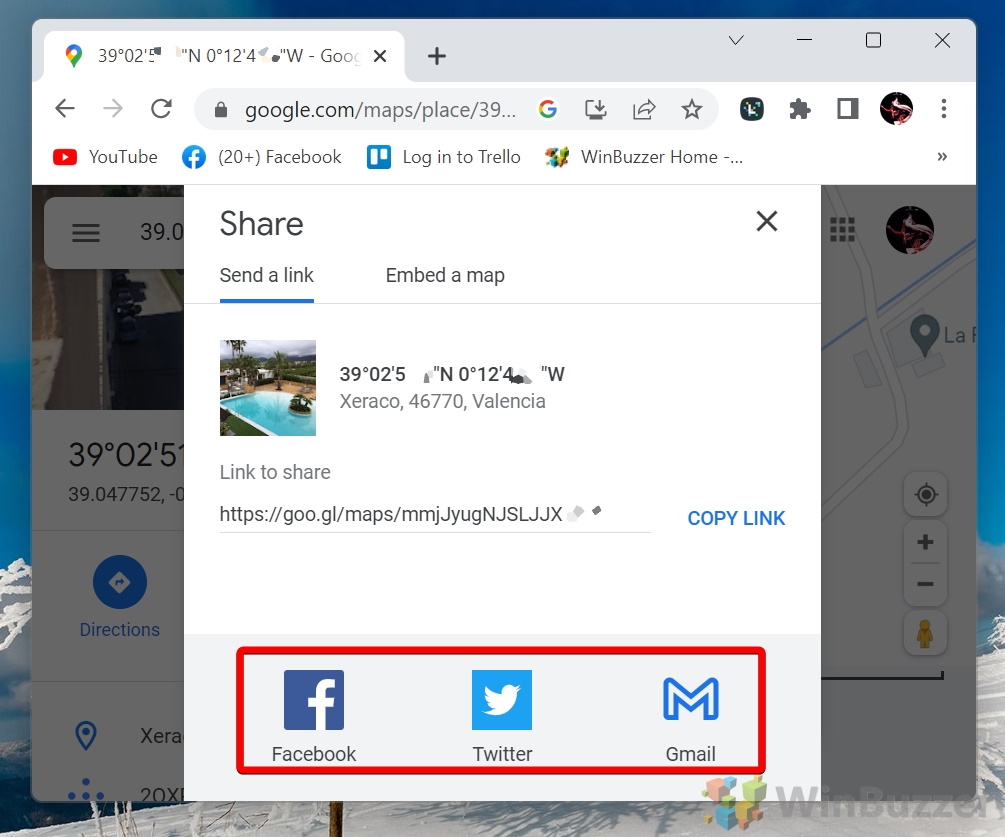Open the Chrome three-dot menu
Screen dimensions: 1005x837
[943, 109]
